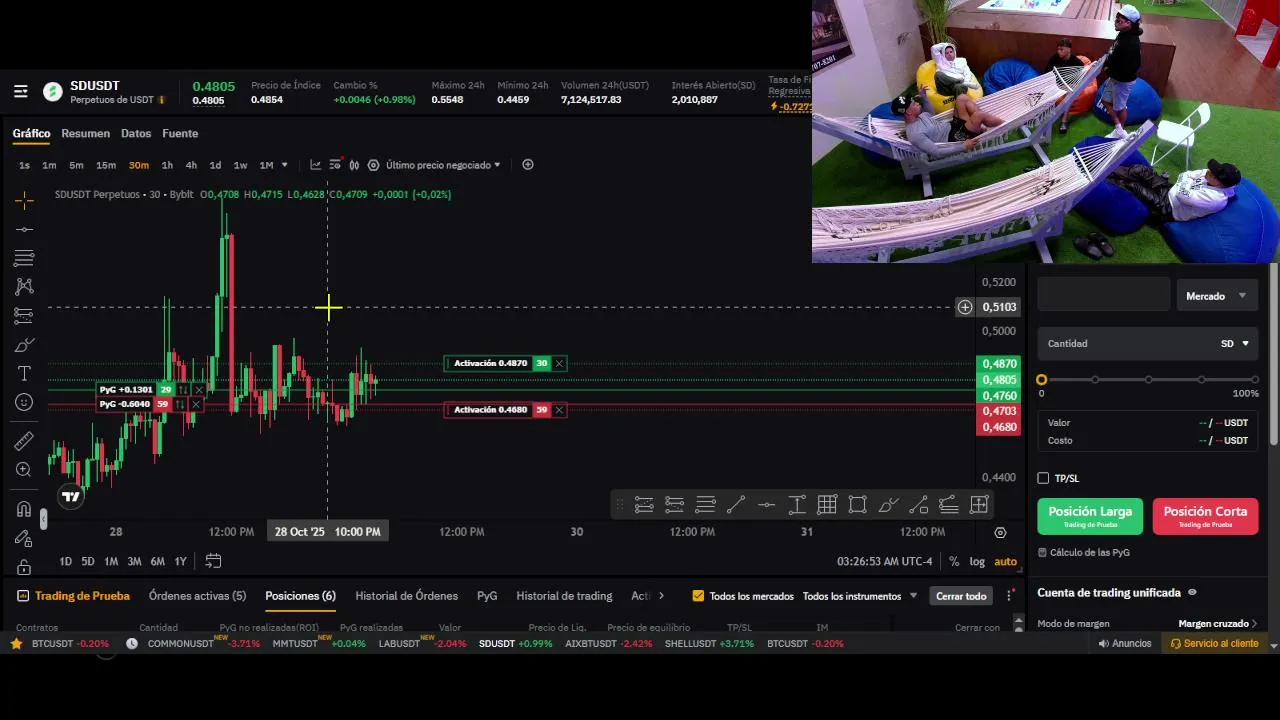This screenshot has width=1280, height=720.
Task: Open the SD quantity unit dropdown
Action: 1235,344
